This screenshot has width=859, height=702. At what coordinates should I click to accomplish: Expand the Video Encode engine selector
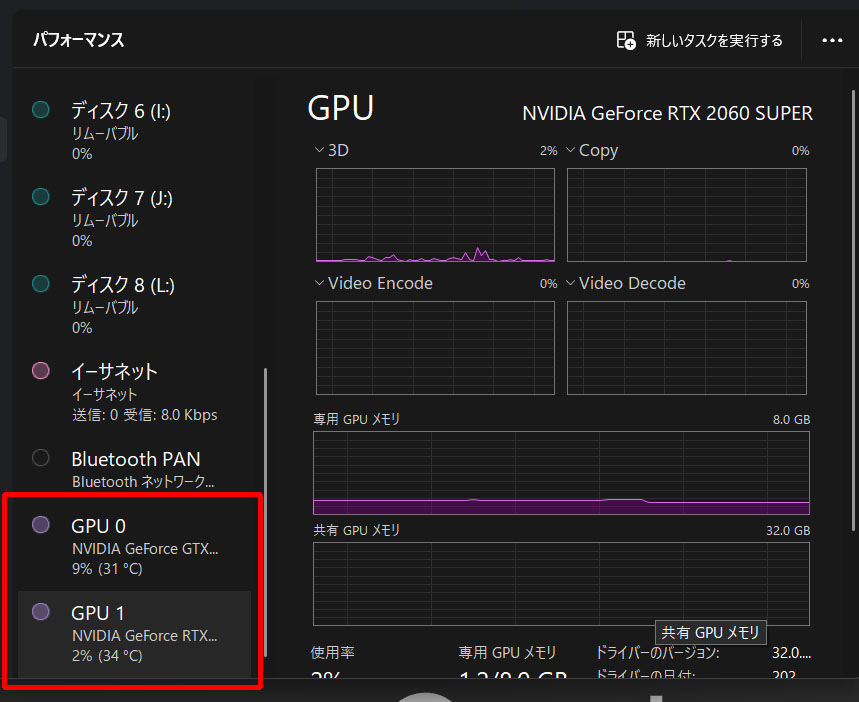319,283
